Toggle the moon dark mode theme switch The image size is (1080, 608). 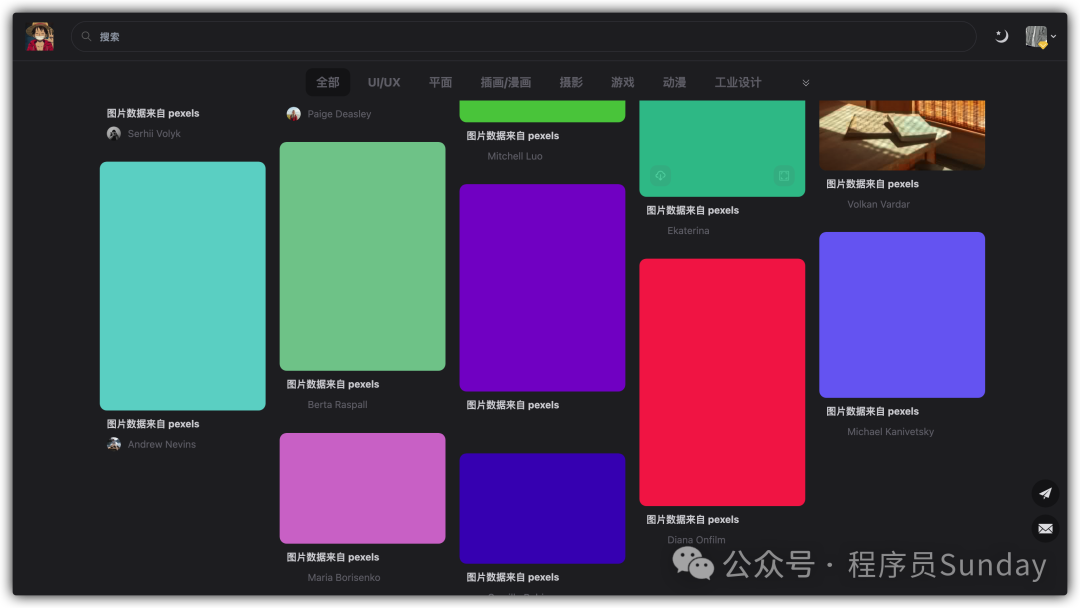(1001, 37)
